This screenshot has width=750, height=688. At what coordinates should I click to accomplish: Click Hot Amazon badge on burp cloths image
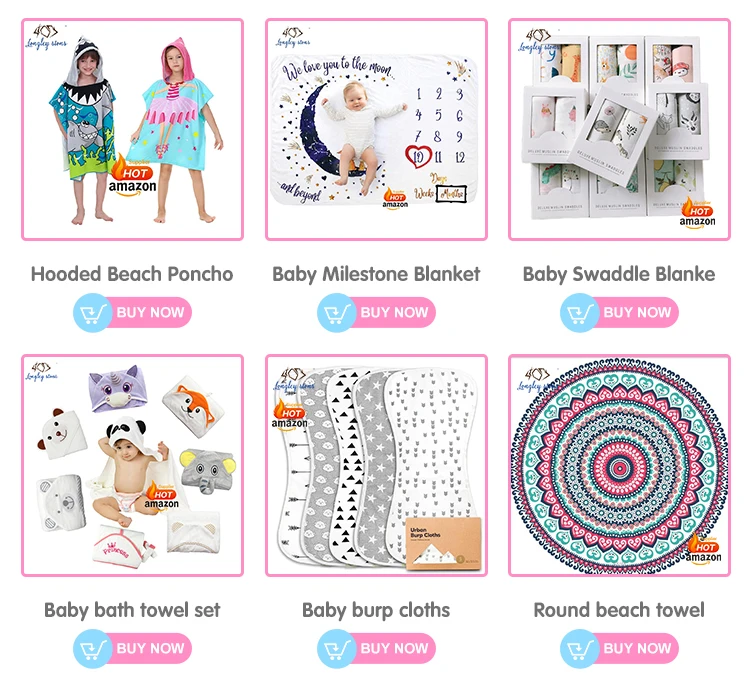point(289,414)
